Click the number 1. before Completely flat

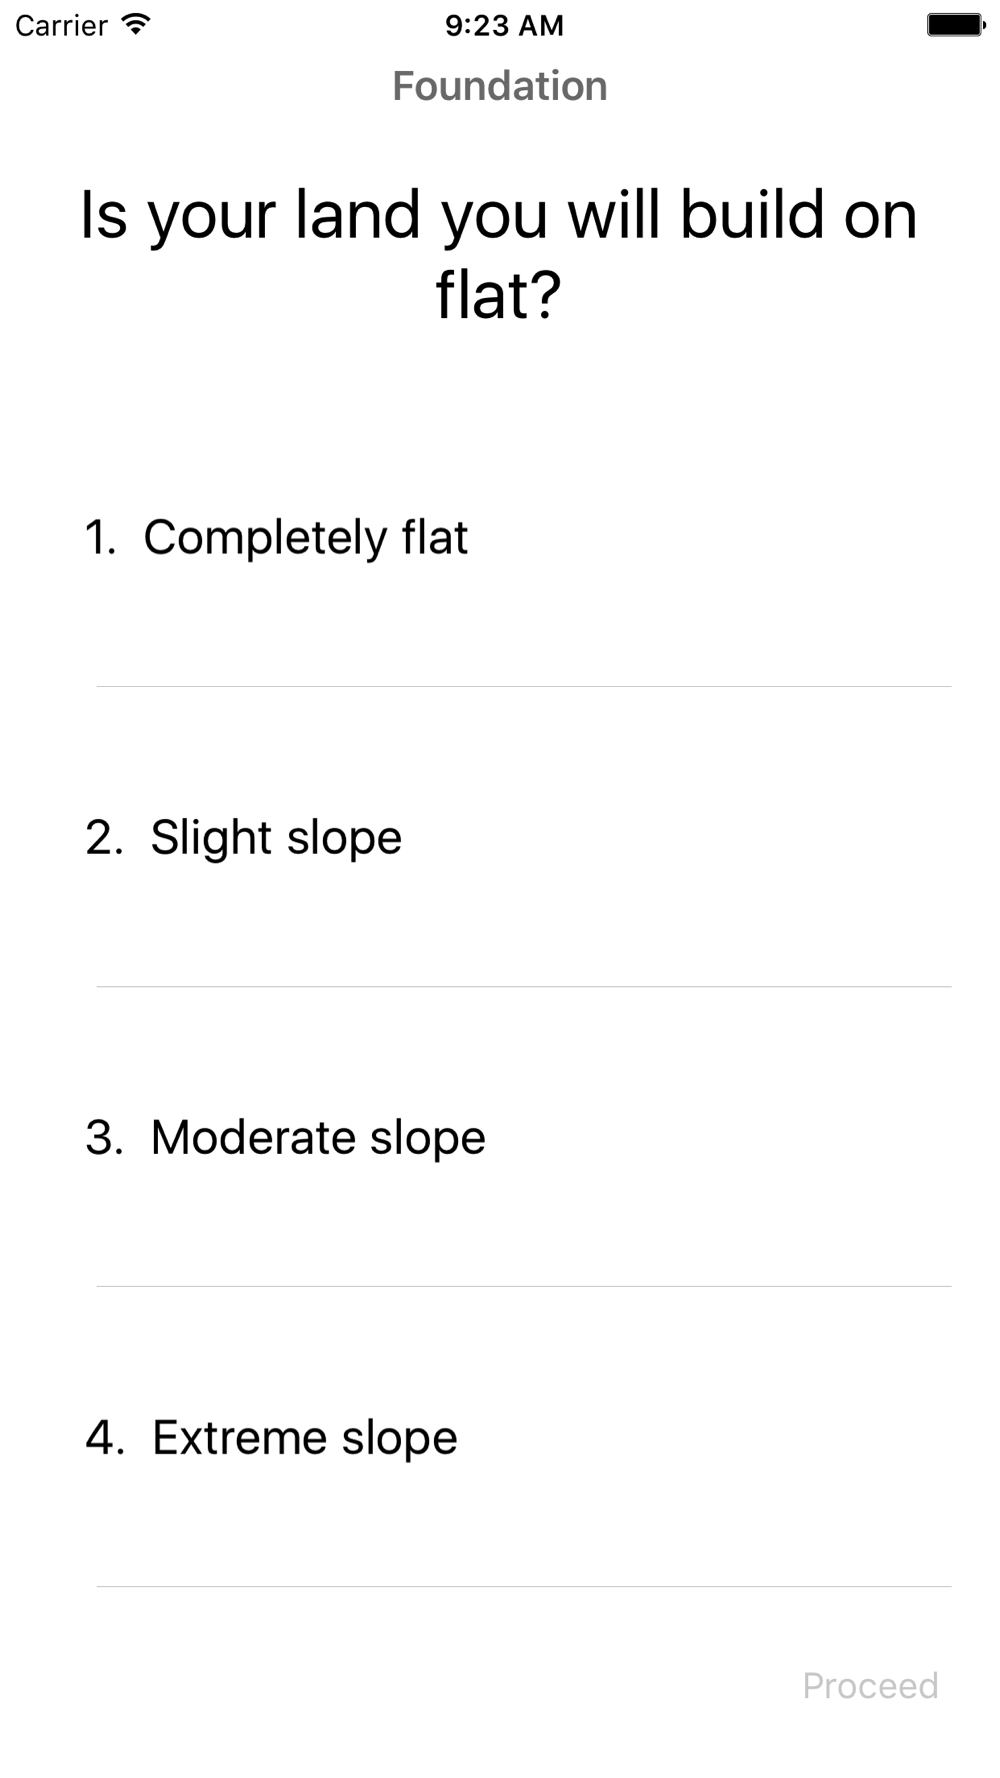point(101,538)
